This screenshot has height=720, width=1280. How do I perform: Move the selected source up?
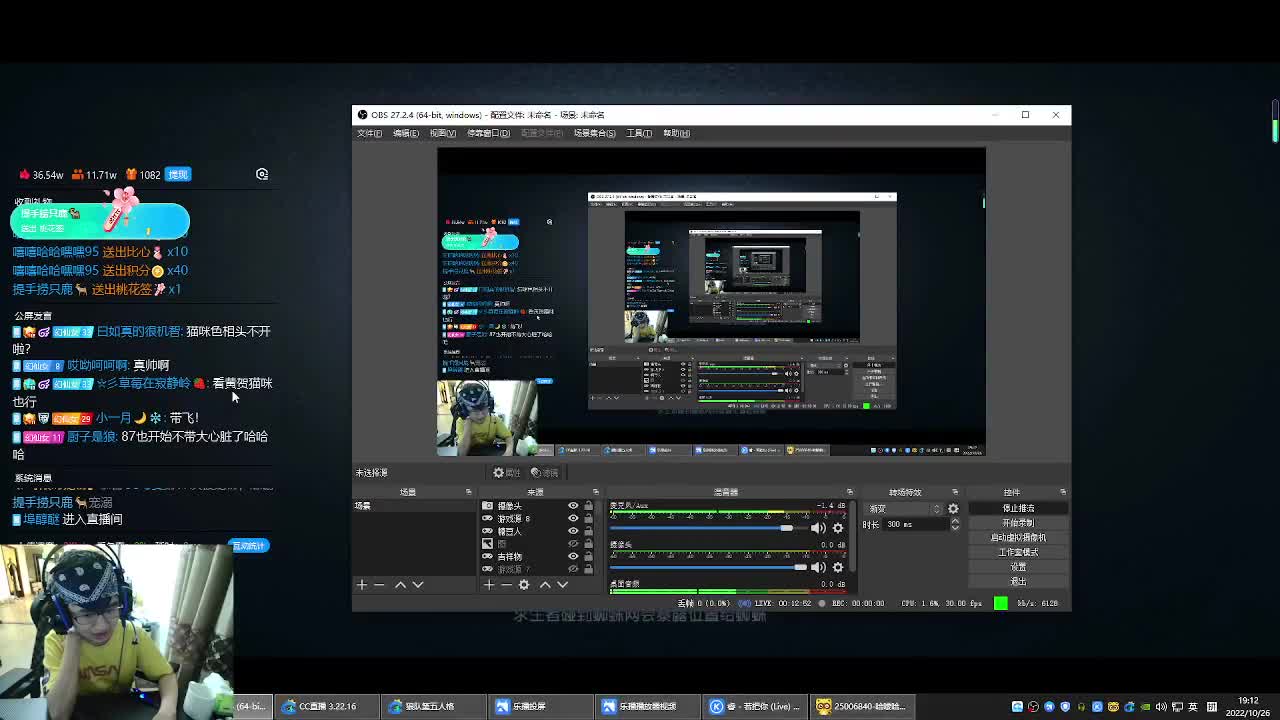pos(545,585)
